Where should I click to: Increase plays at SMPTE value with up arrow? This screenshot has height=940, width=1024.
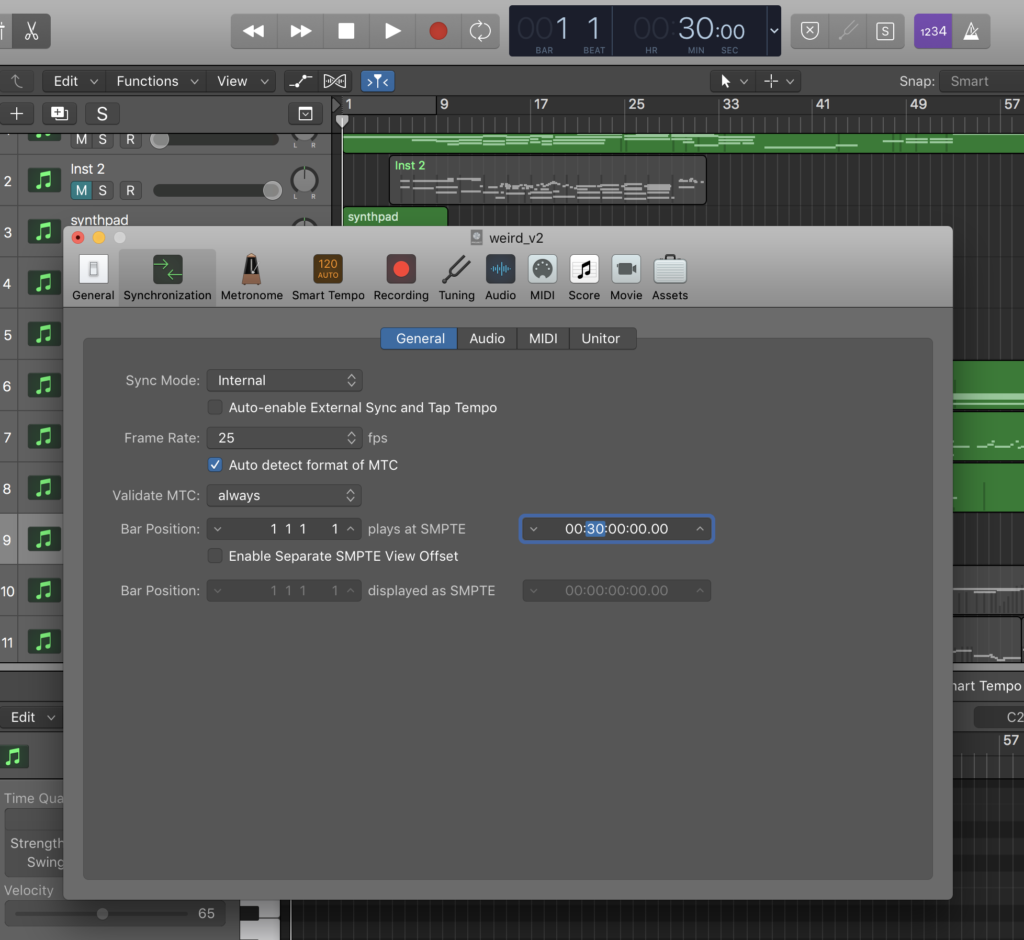click(699, 528)
